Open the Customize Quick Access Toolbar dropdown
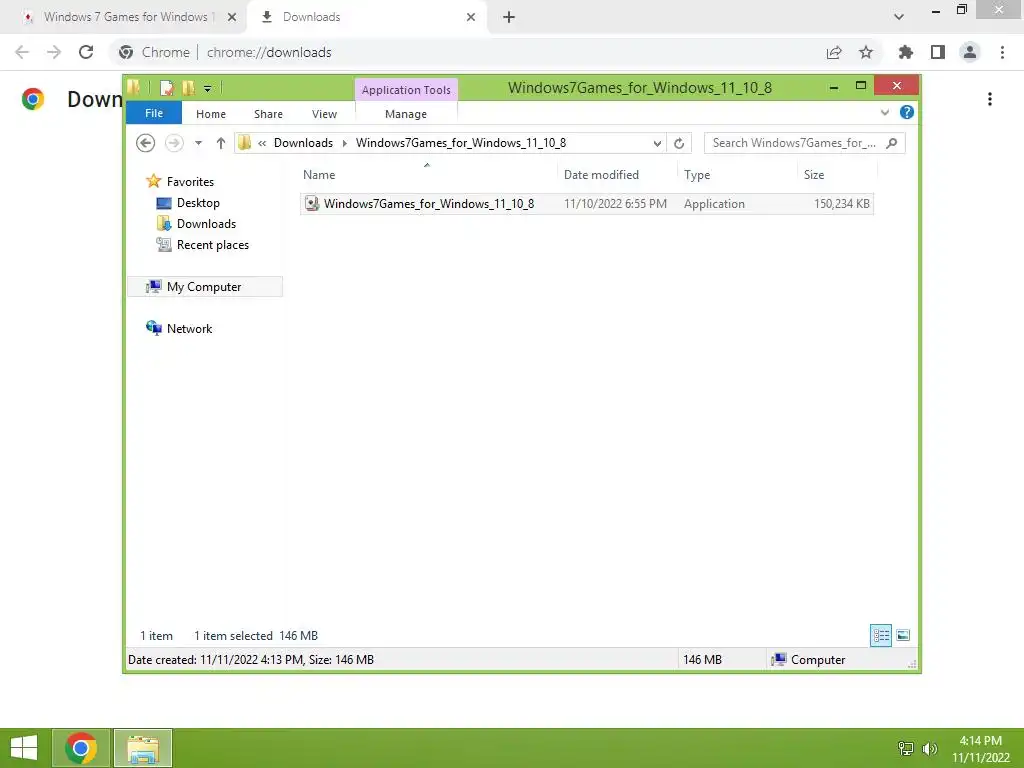1024x768 pixels. [x=207, y=88]
